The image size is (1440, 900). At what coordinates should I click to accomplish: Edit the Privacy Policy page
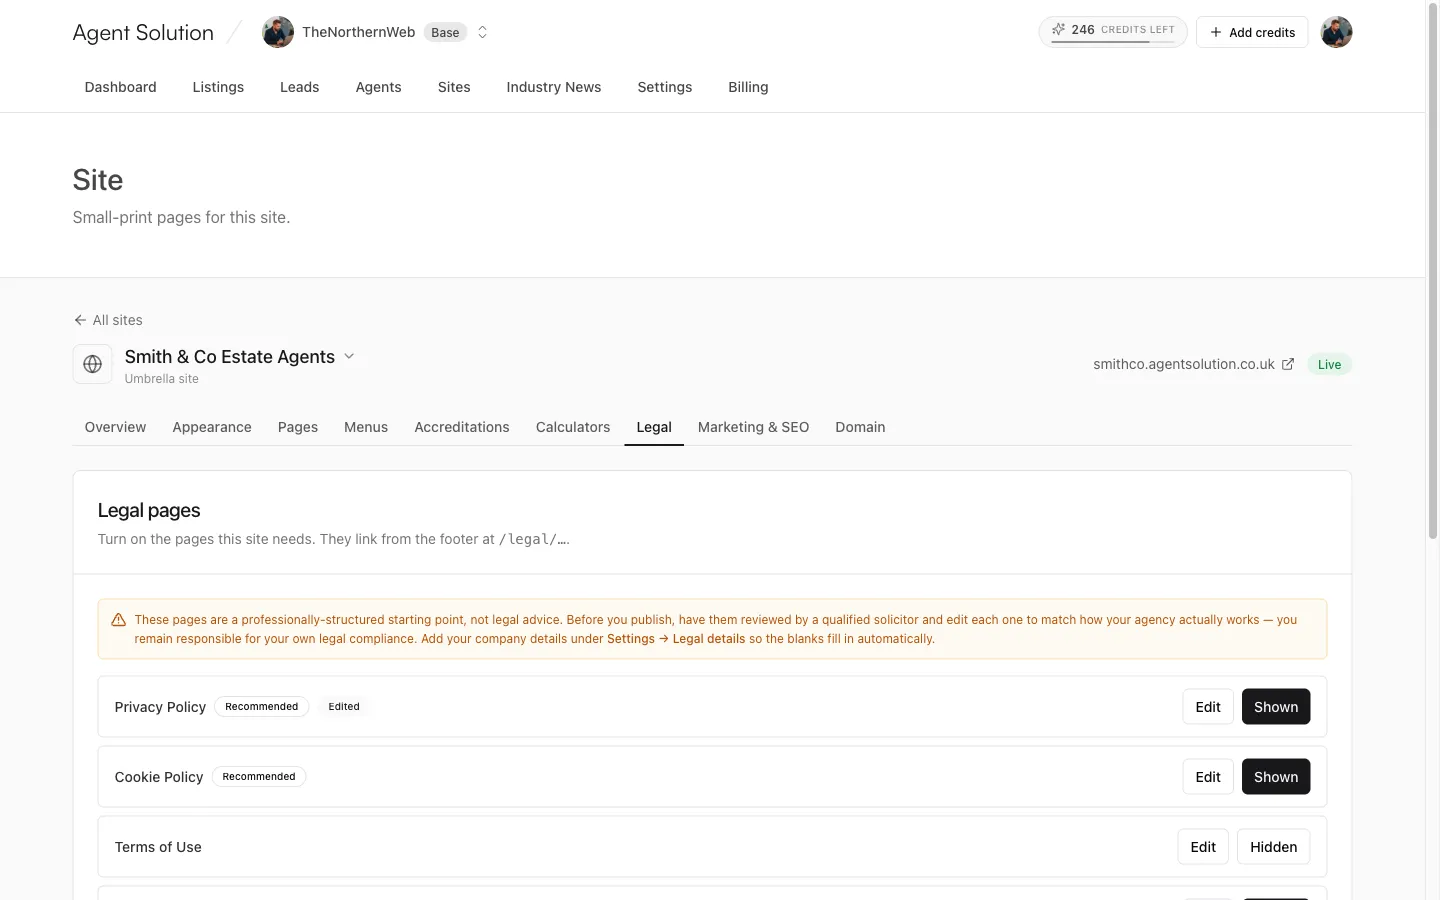point(1208,707)
